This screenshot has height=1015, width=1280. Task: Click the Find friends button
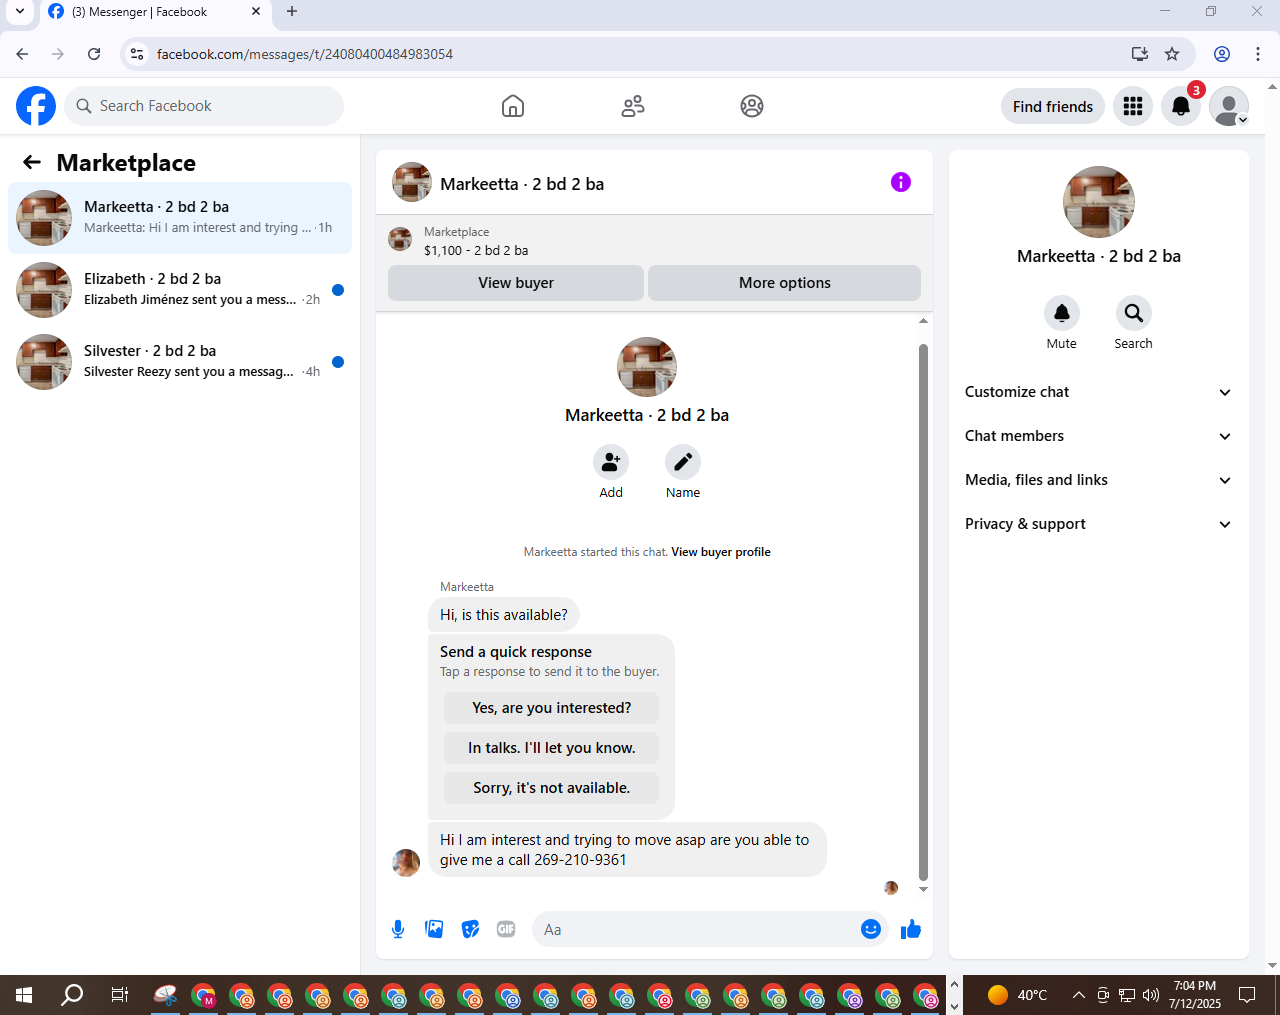(1053, 106)
